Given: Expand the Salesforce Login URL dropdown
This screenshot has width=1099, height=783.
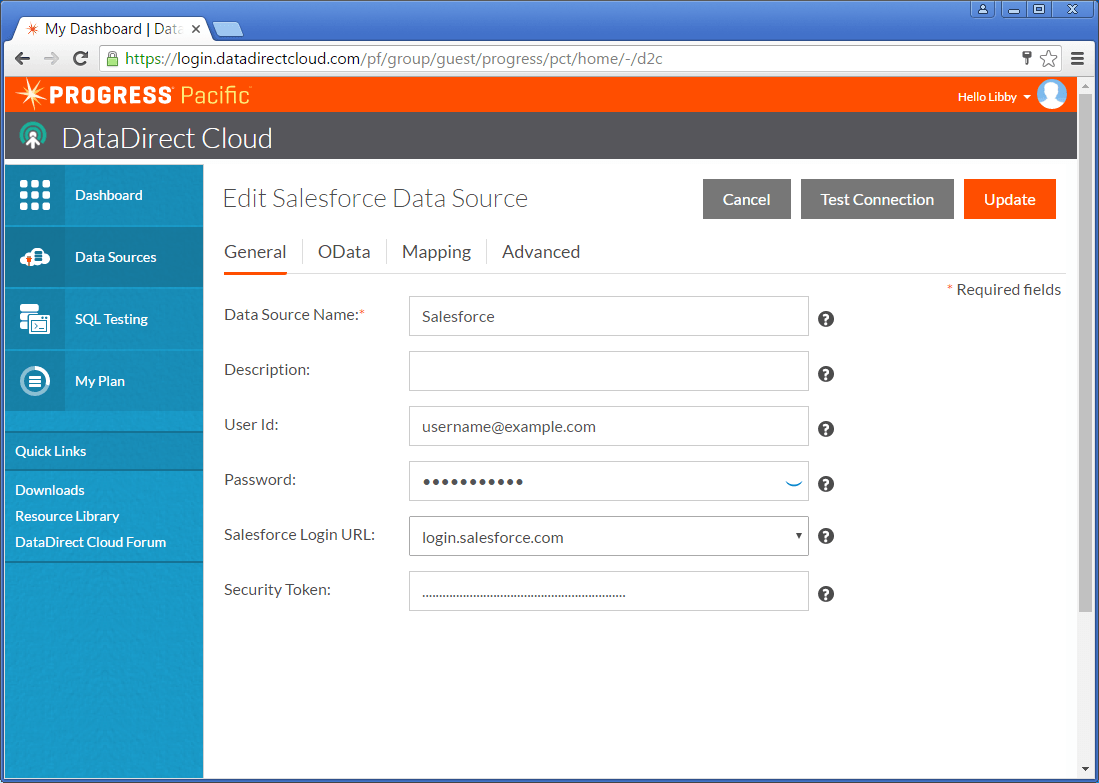Looking at the screenshot, I should pos(608,536).
